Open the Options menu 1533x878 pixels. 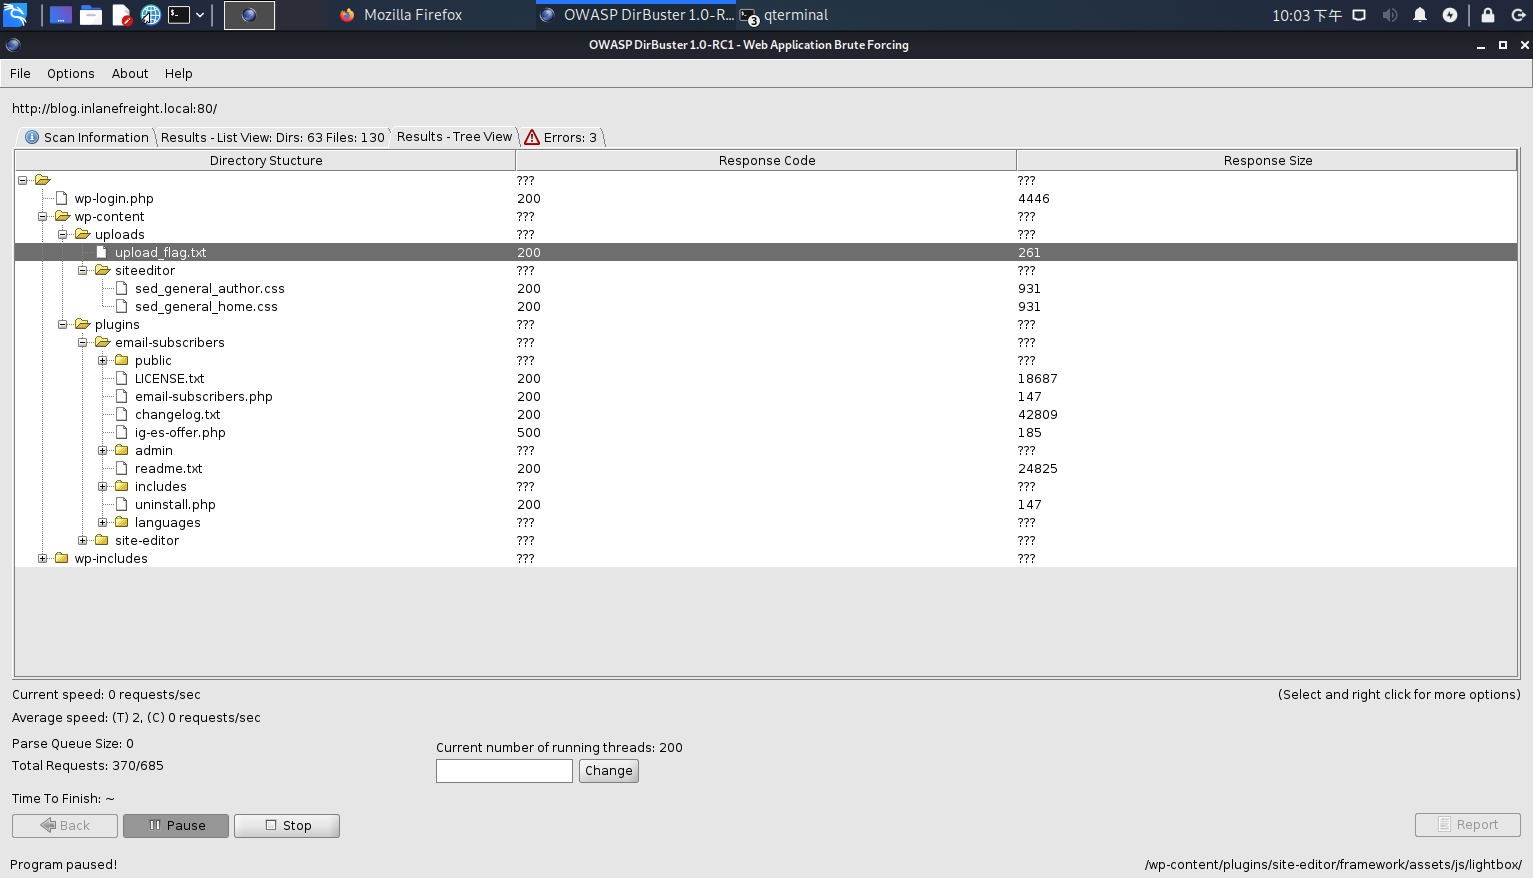70,73
